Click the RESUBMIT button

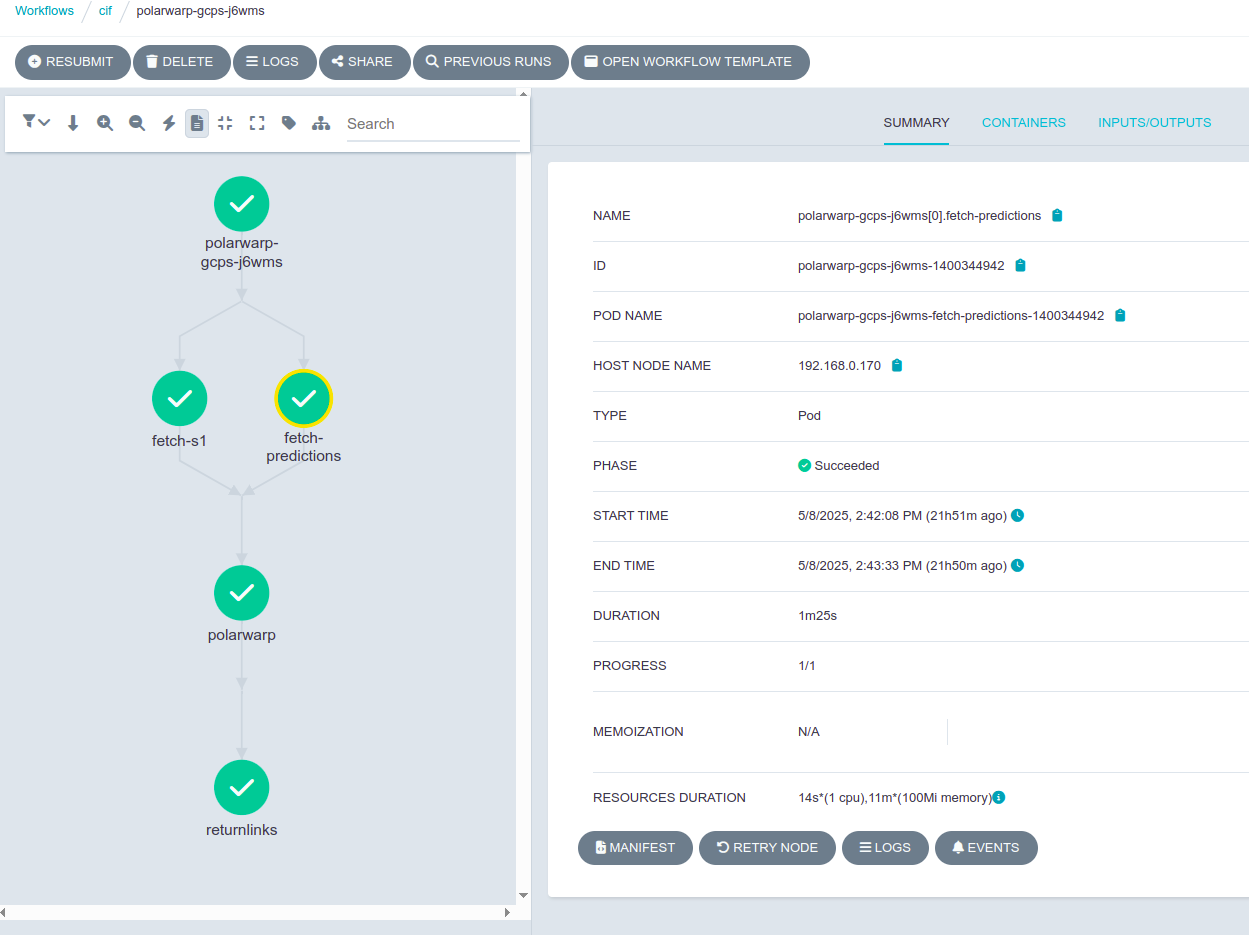tap(72, 62)
